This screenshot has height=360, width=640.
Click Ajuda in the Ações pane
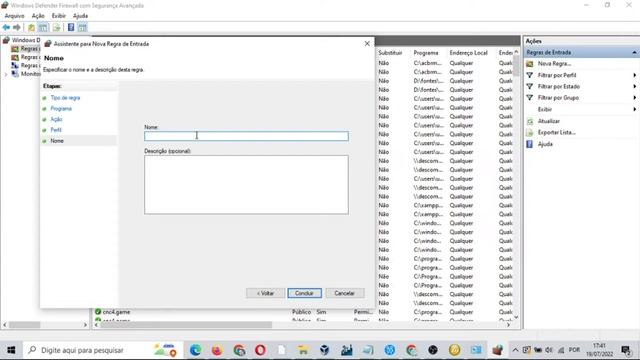click(545, 144)
